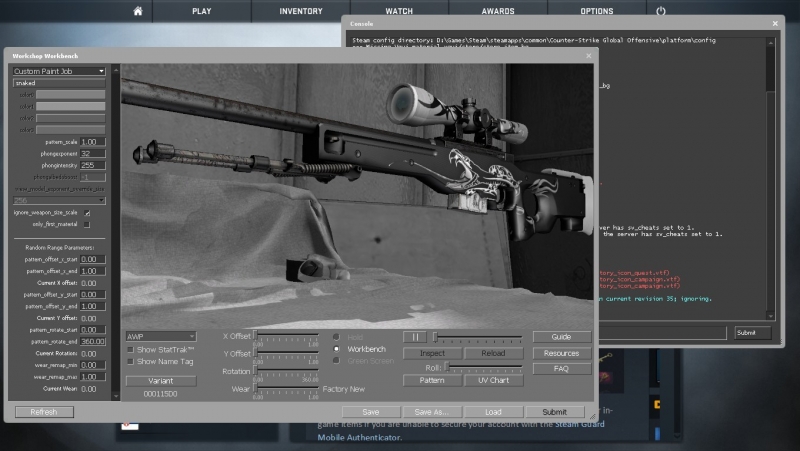Click the X Offset slider
The image size is (800, 451).
tap(286, 337)
